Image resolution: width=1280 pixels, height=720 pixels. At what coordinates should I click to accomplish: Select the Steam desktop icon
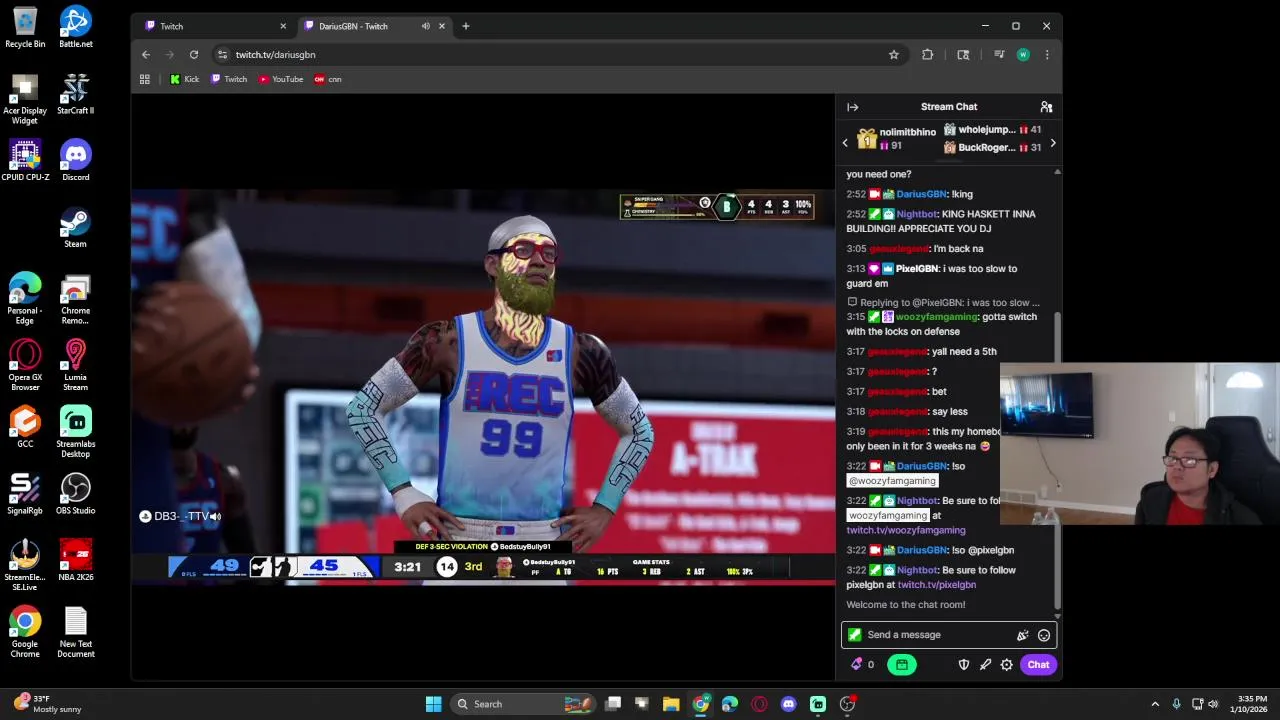[x=76, y=227]
